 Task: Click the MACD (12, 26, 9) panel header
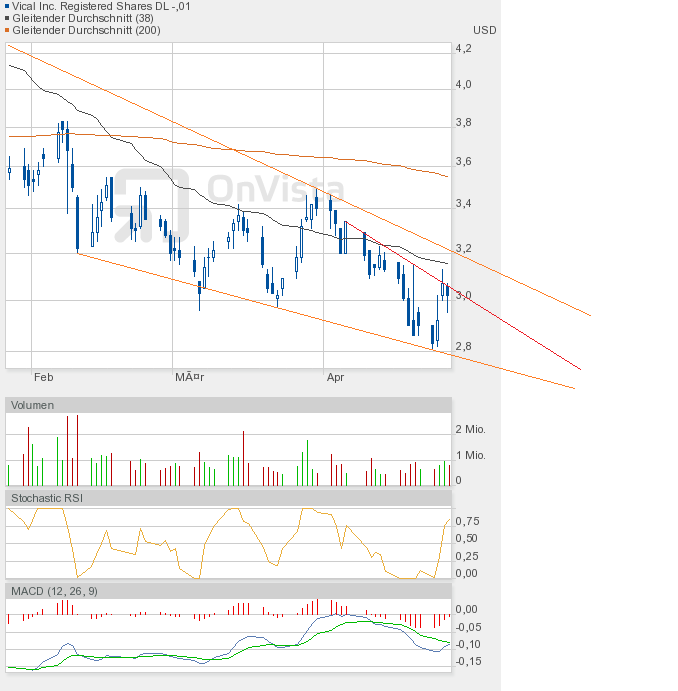pyautogui.click(x=55, y=591)
